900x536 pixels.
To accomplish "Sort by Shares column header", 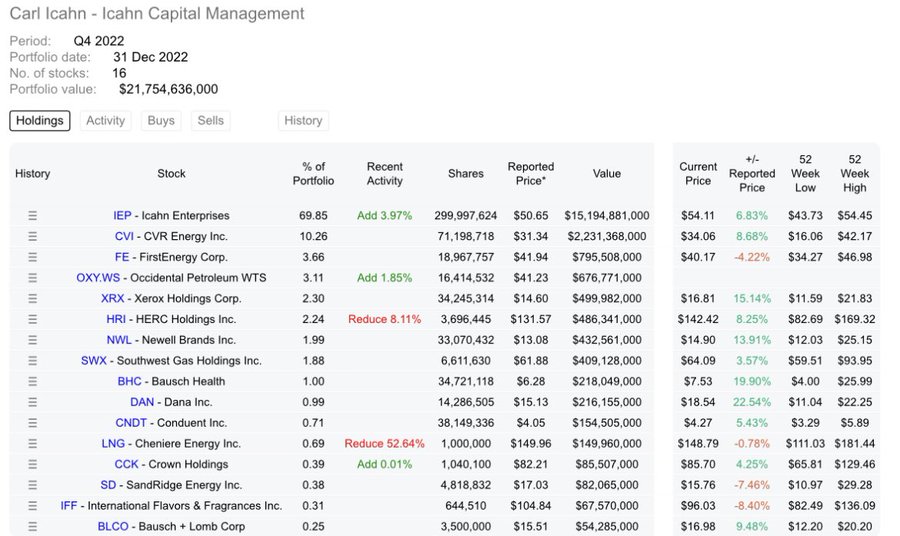I will click(465, 173).
